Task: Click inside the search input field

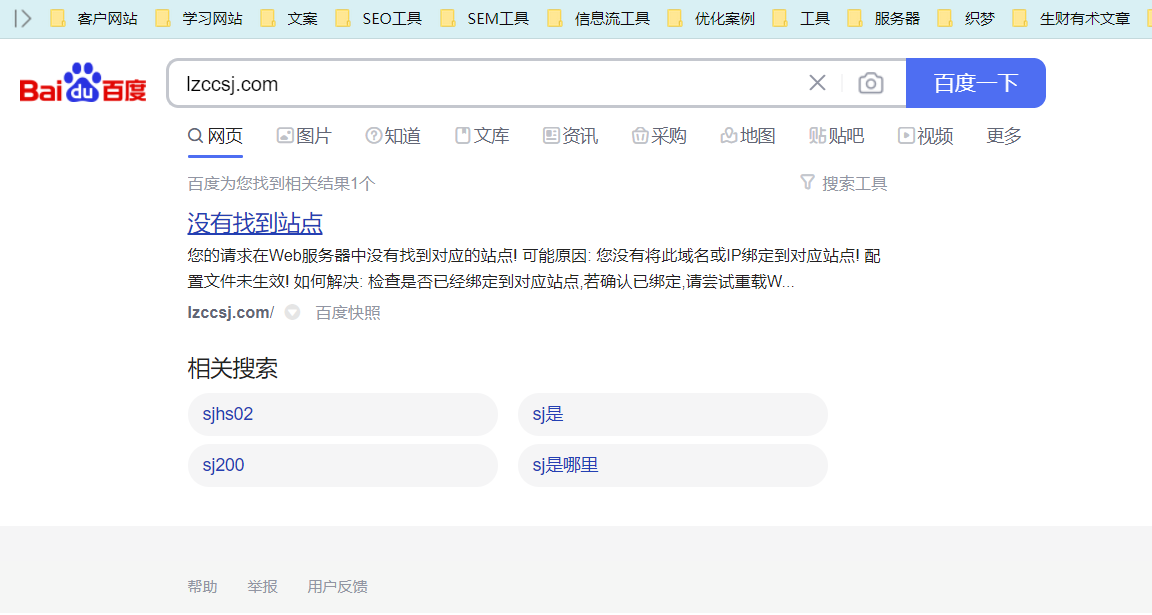Action: tap(450, 83)
